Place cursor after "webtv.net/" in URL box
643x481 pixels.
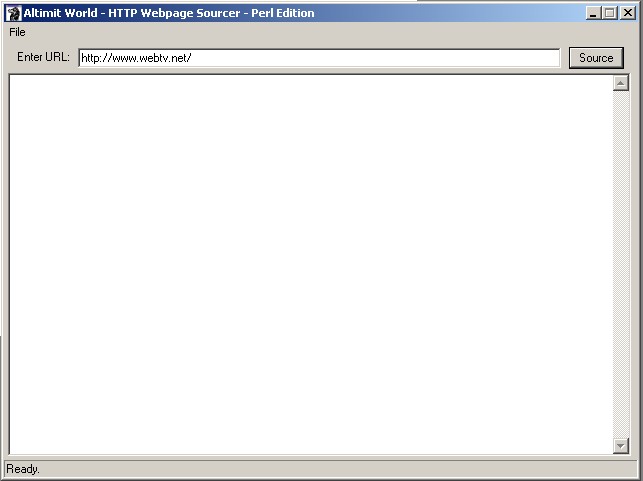click(x=192, y=58)
